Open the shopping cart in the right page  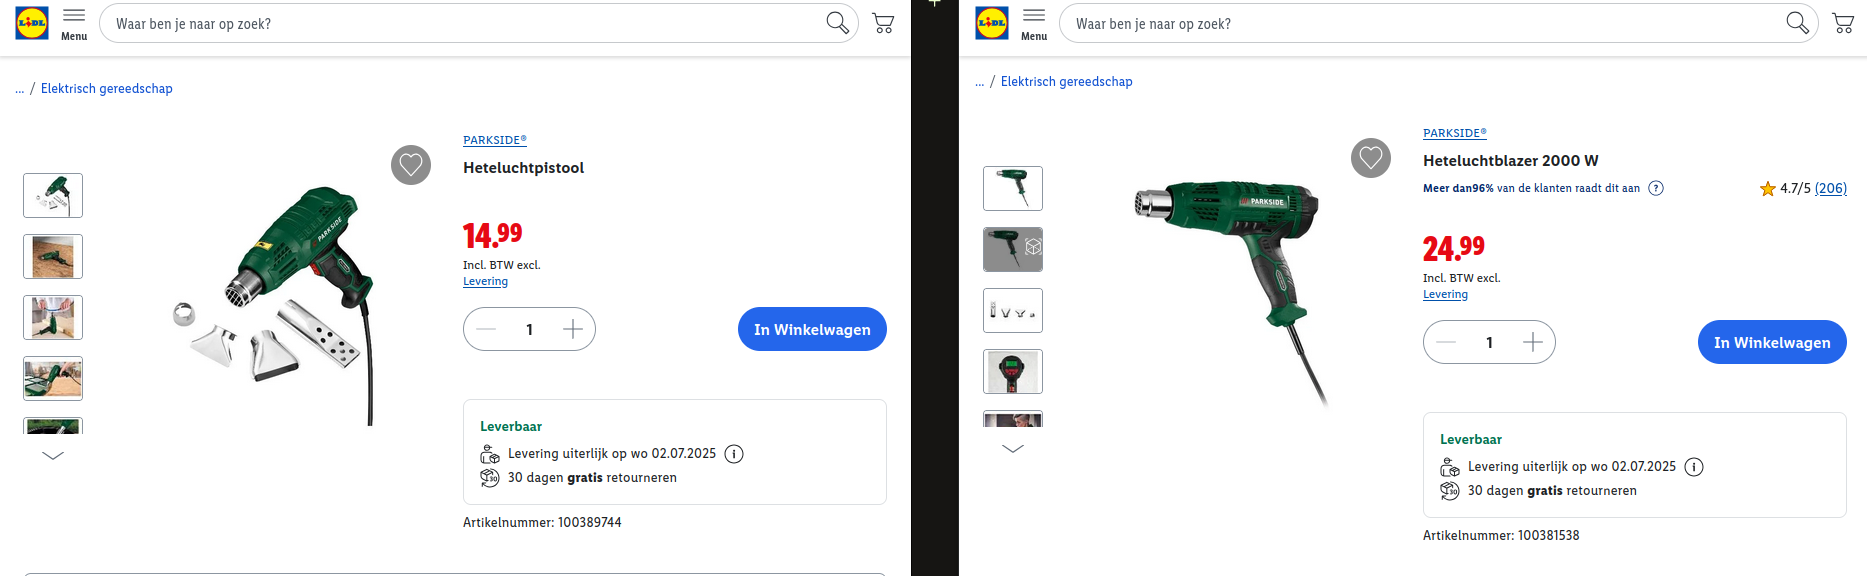point(1843,23)
